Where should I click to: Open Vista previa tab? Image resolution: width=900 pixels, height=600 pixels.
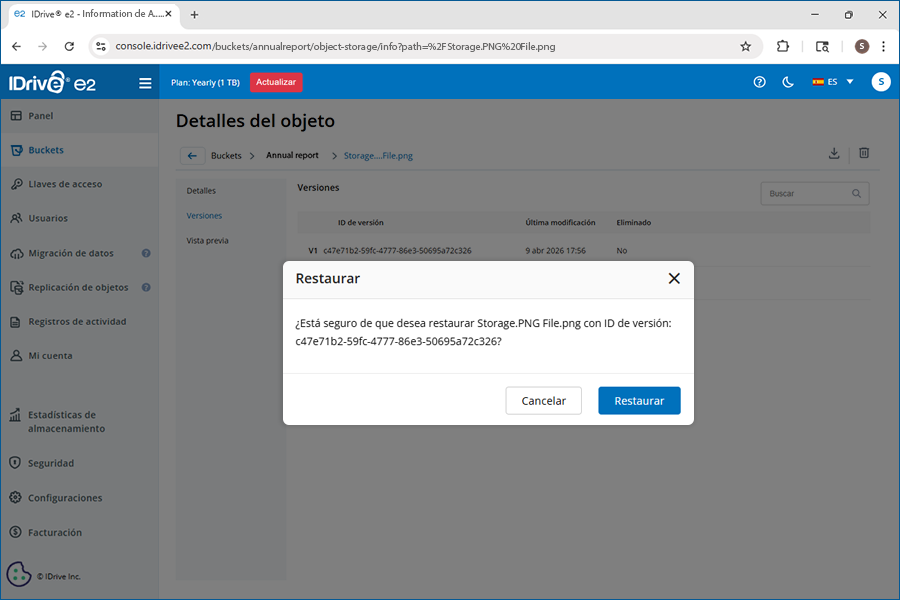pyautogui.click(x=207, y=241)
